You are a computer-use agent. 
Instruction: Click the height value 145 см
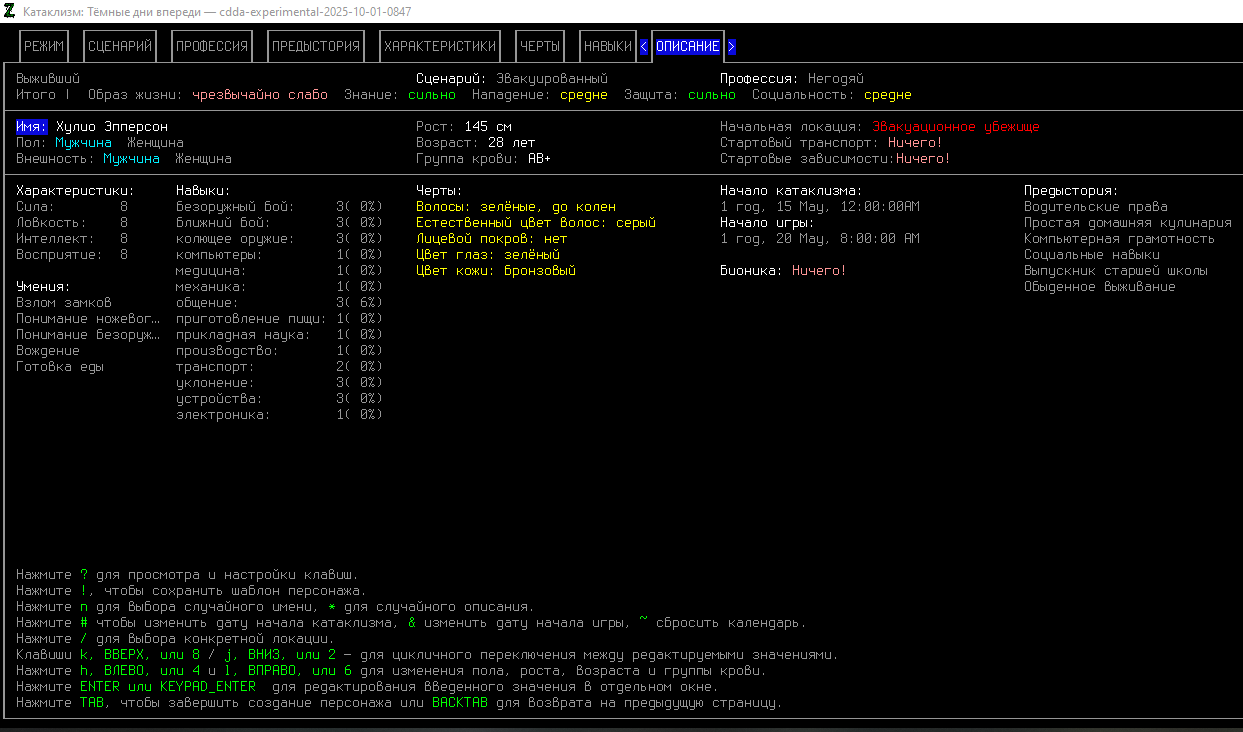[x=488, y=127]
